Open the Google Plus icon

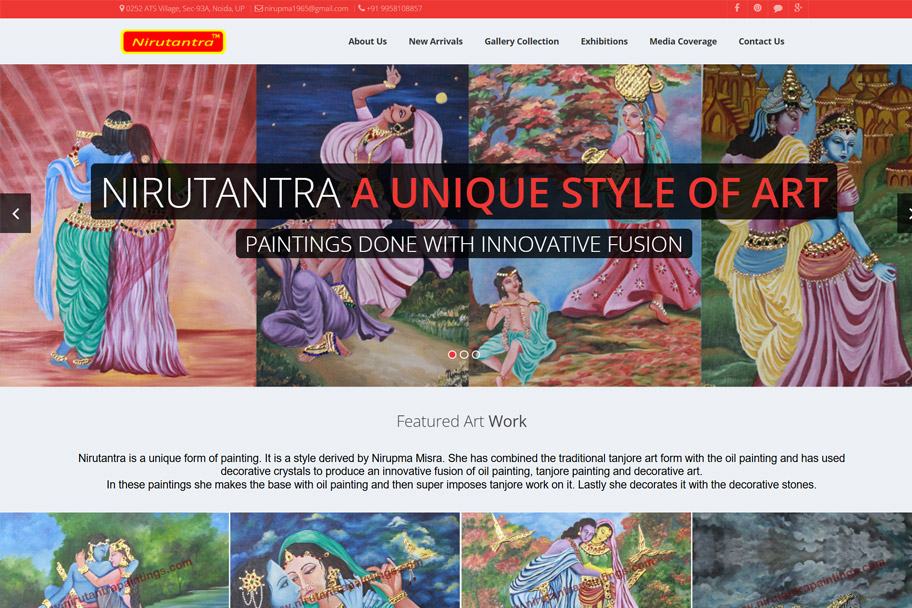pos(798,8)
